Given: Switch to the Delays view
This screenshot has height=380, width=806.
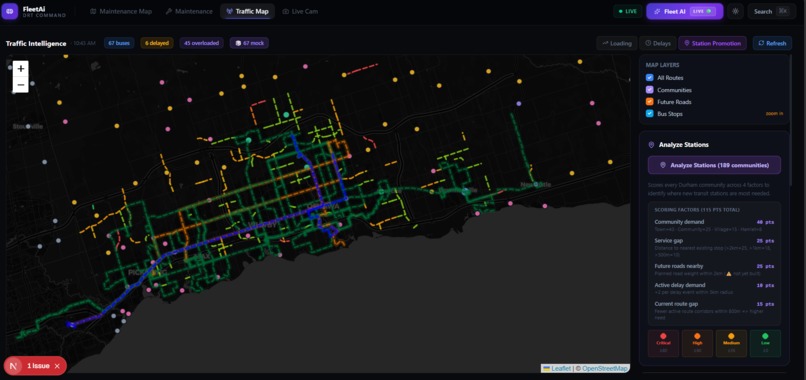Looking at the screenshot, I should (x=657, y=43).
